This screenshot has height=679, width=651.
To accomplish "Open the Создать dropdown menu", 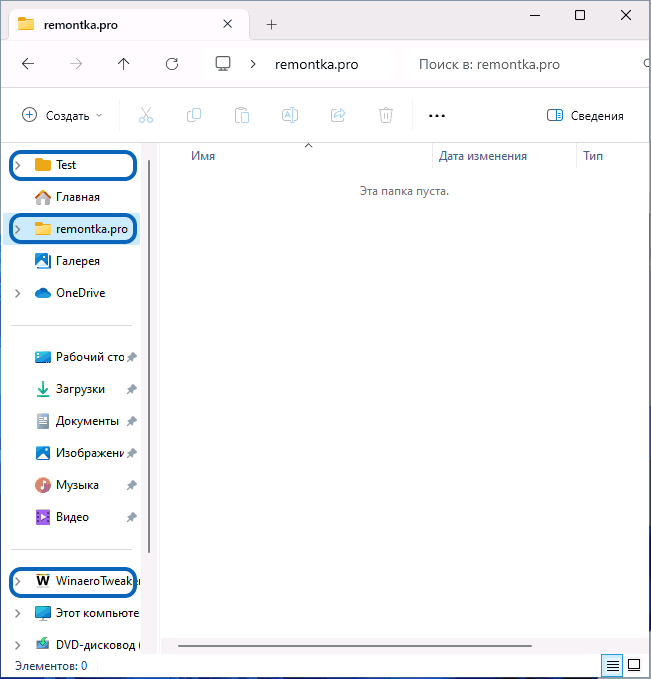I will click(x=62, y=116).
